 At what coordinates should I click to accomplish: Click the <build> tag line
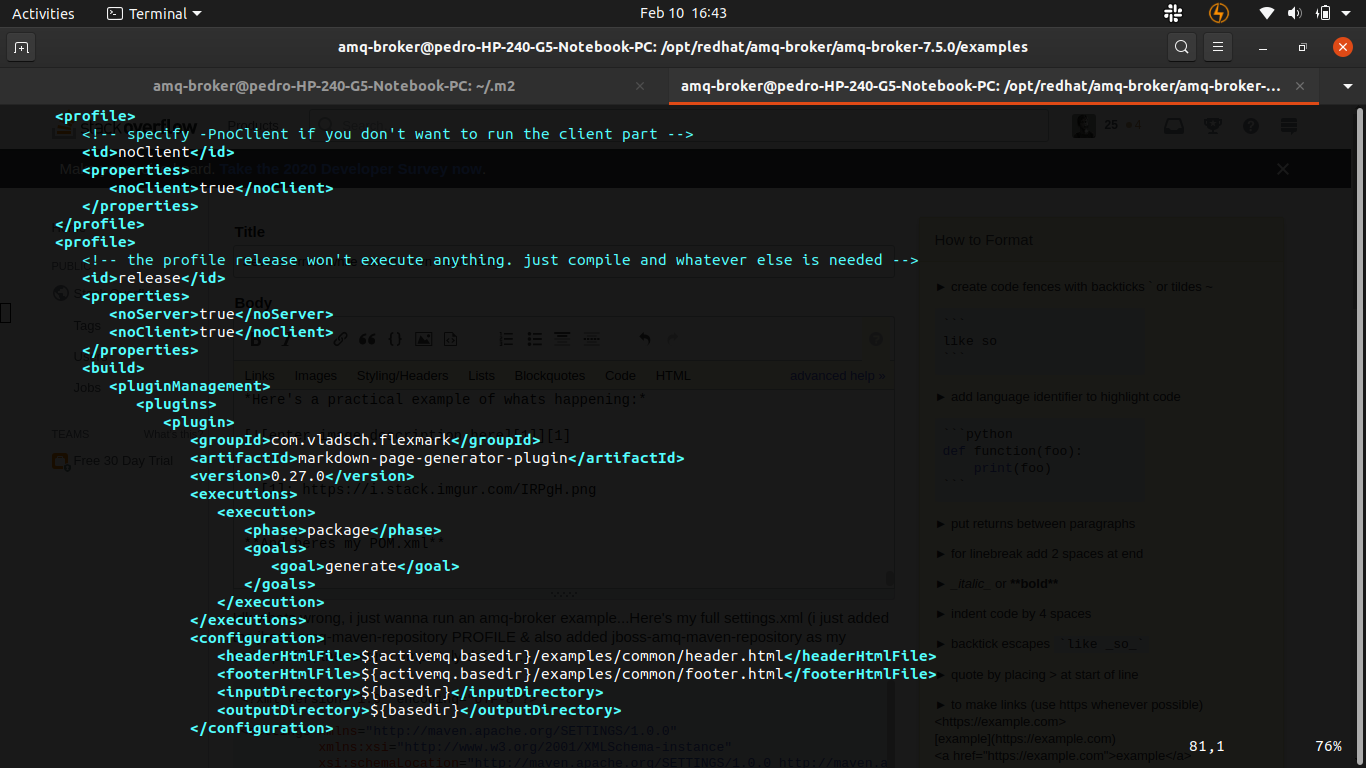click(x=113, y=368)
